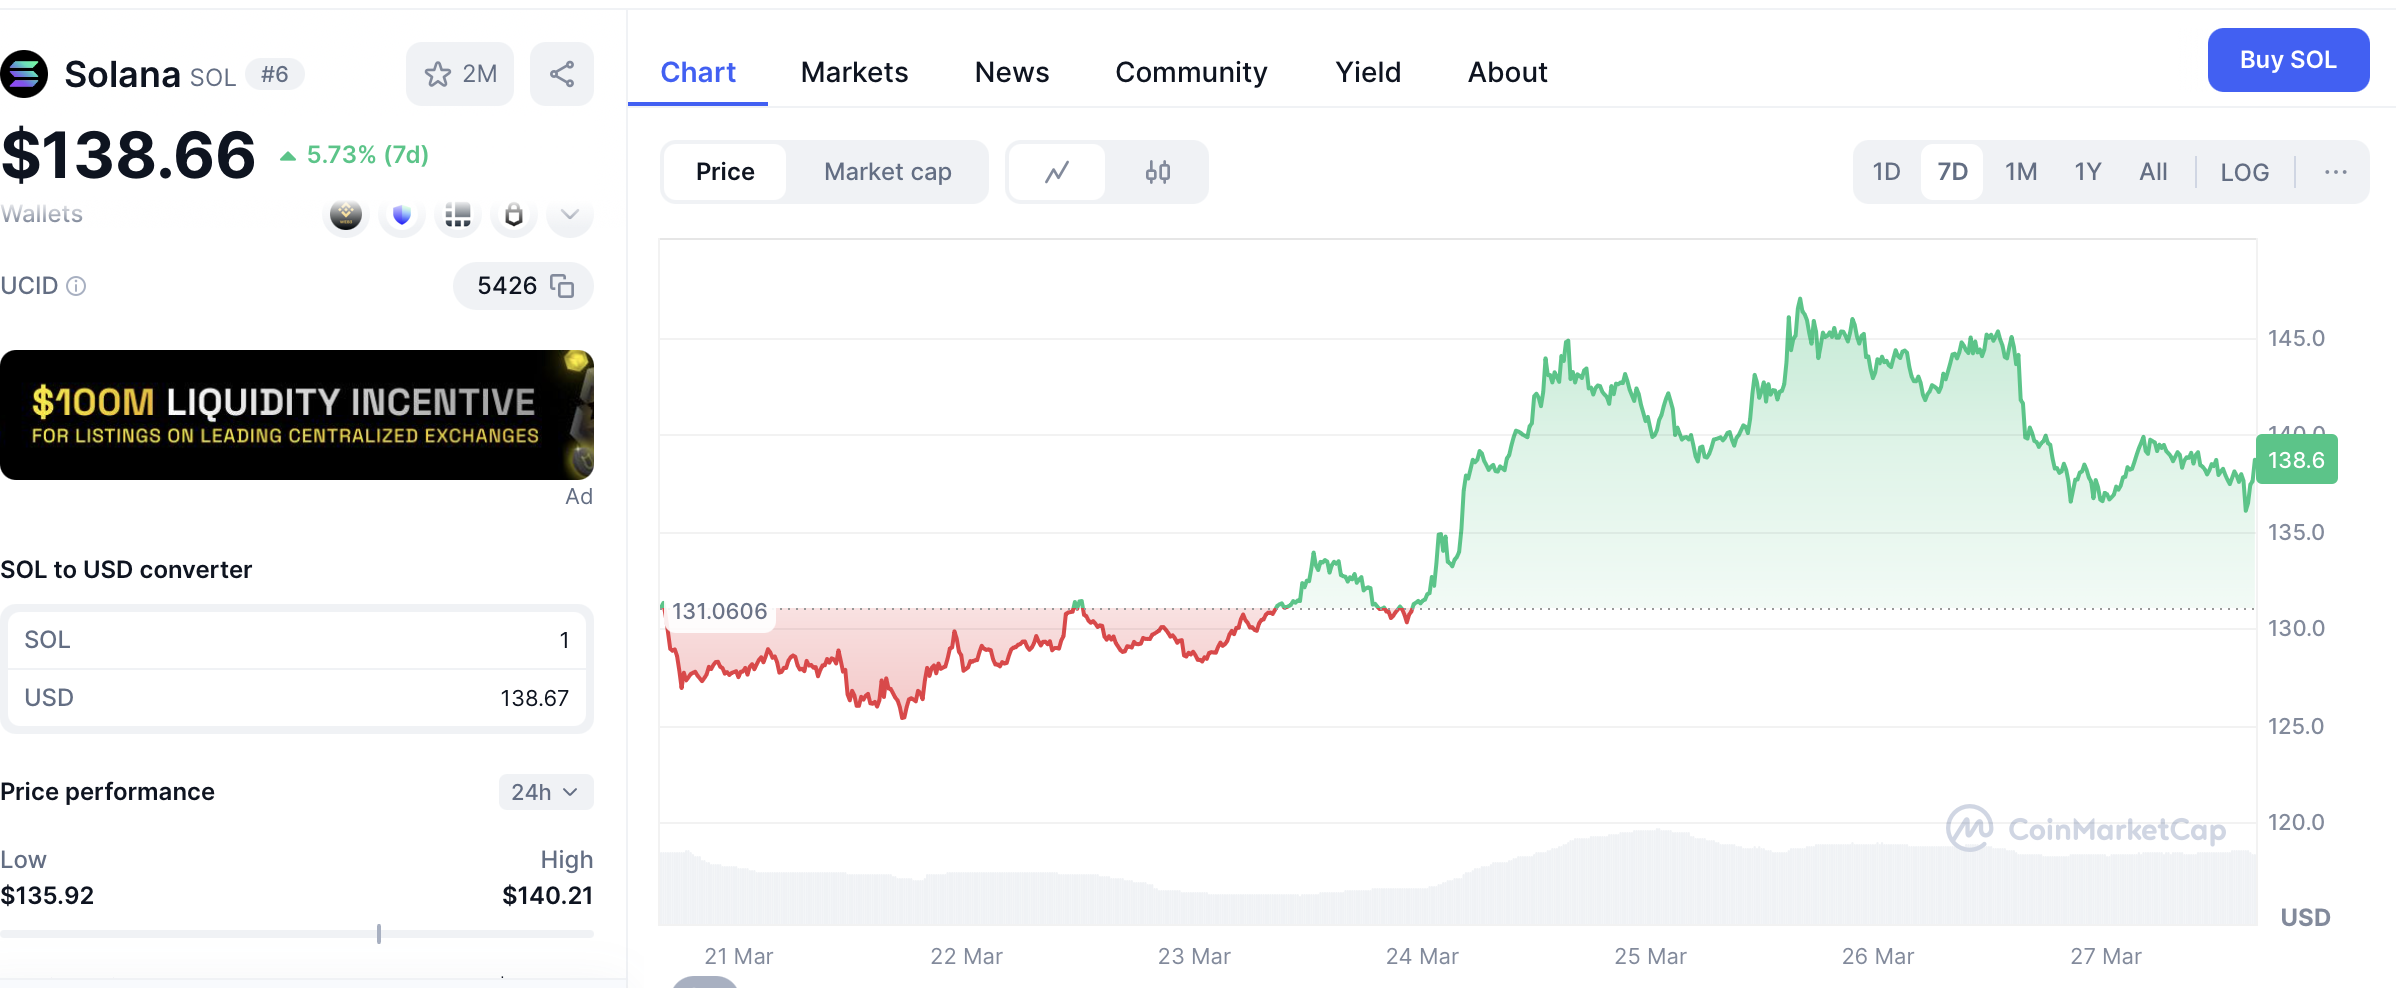Open the $100M Liquidity Incentive ad
Viewport: 2396px width, 988px height.
[296, 415]
